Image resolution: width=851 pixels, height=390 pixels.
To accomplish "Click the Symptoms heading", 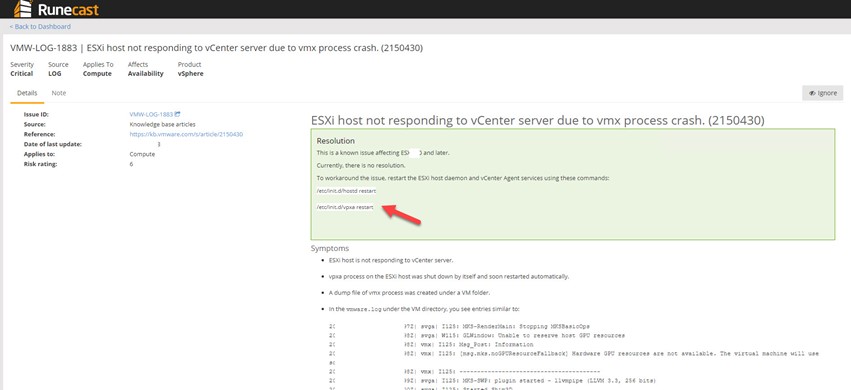I will pyautogui.click(x=330, y=248).
